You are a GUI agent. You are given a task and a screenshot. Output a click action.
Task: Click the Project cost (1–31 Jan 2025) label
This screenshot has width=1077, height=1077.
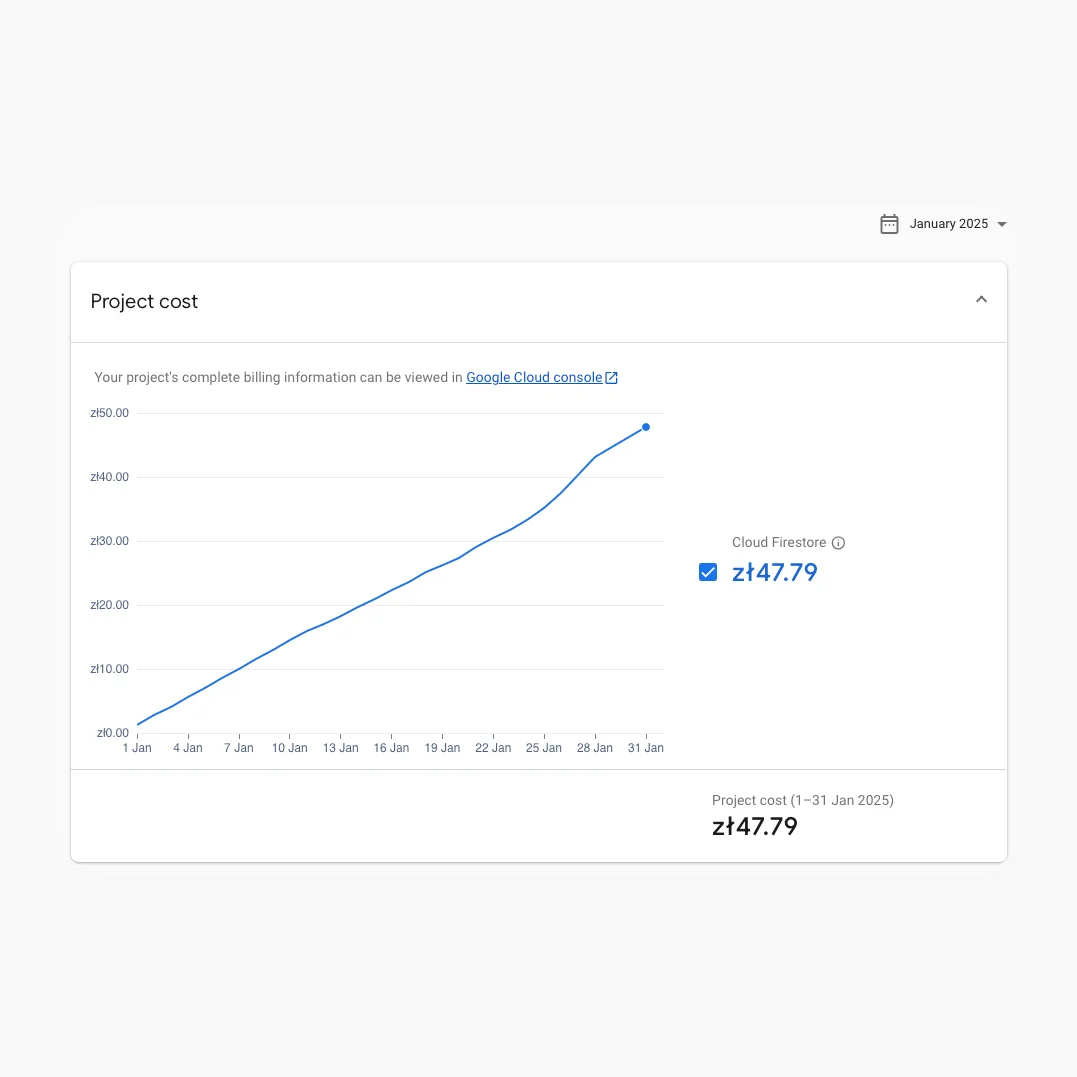[x=803, y=800]
